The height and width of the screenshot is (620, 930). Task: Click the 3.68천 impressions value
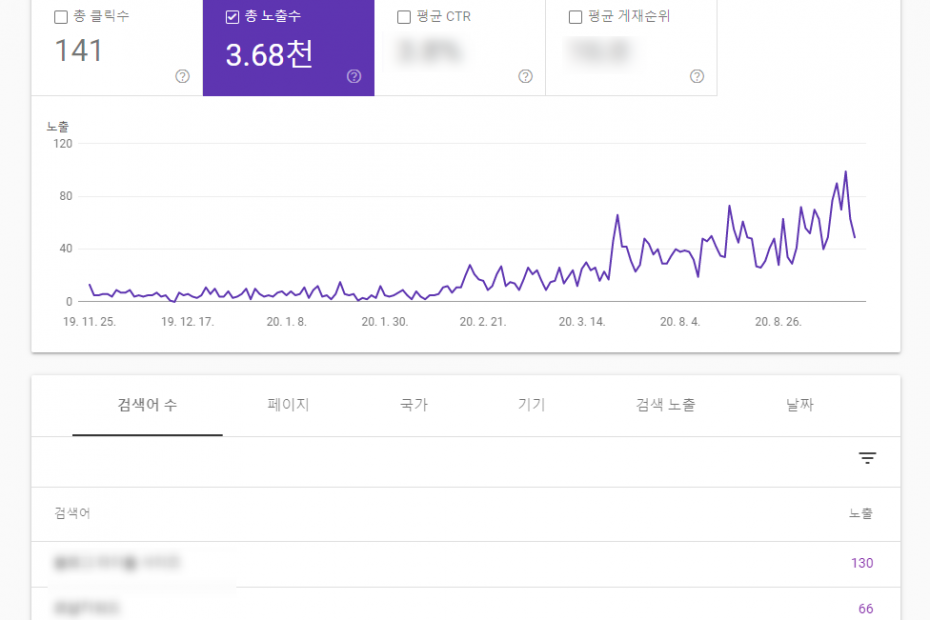coord(269,55)
